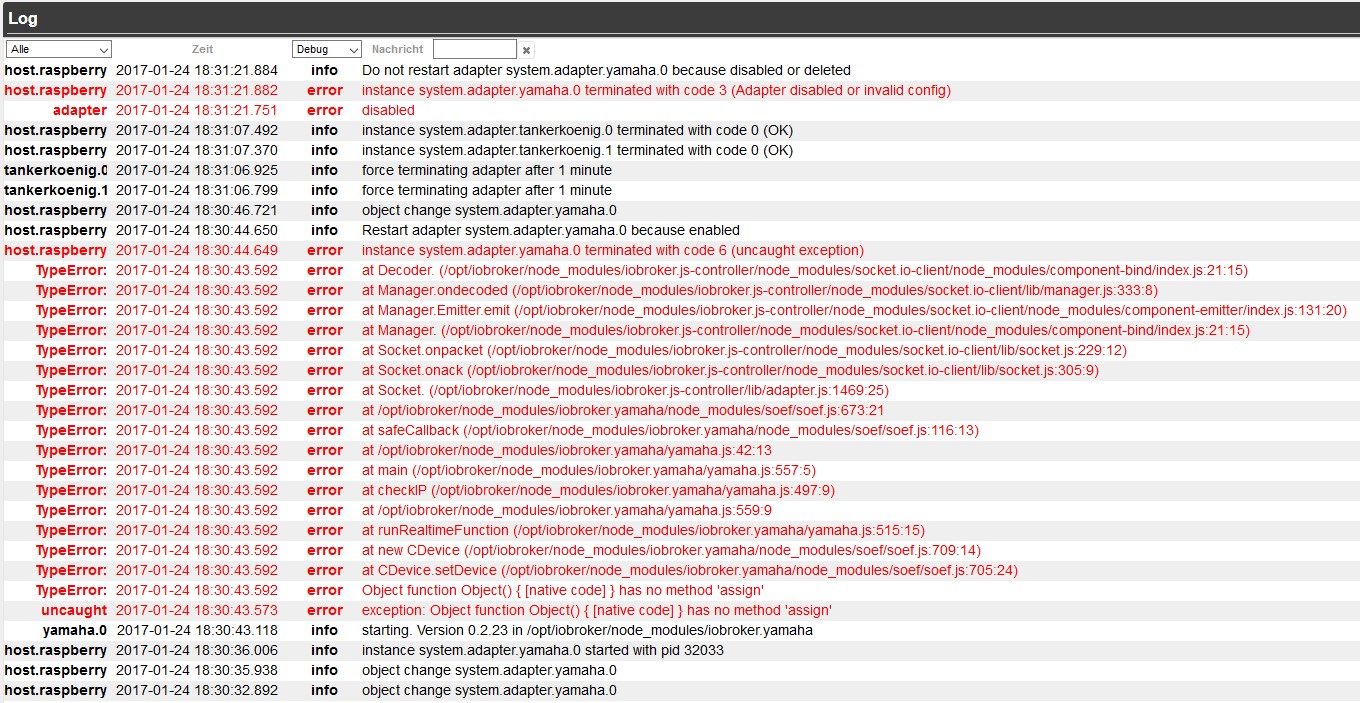Select message 'starting. Version 0.2.23'

[x=587, y=631]
